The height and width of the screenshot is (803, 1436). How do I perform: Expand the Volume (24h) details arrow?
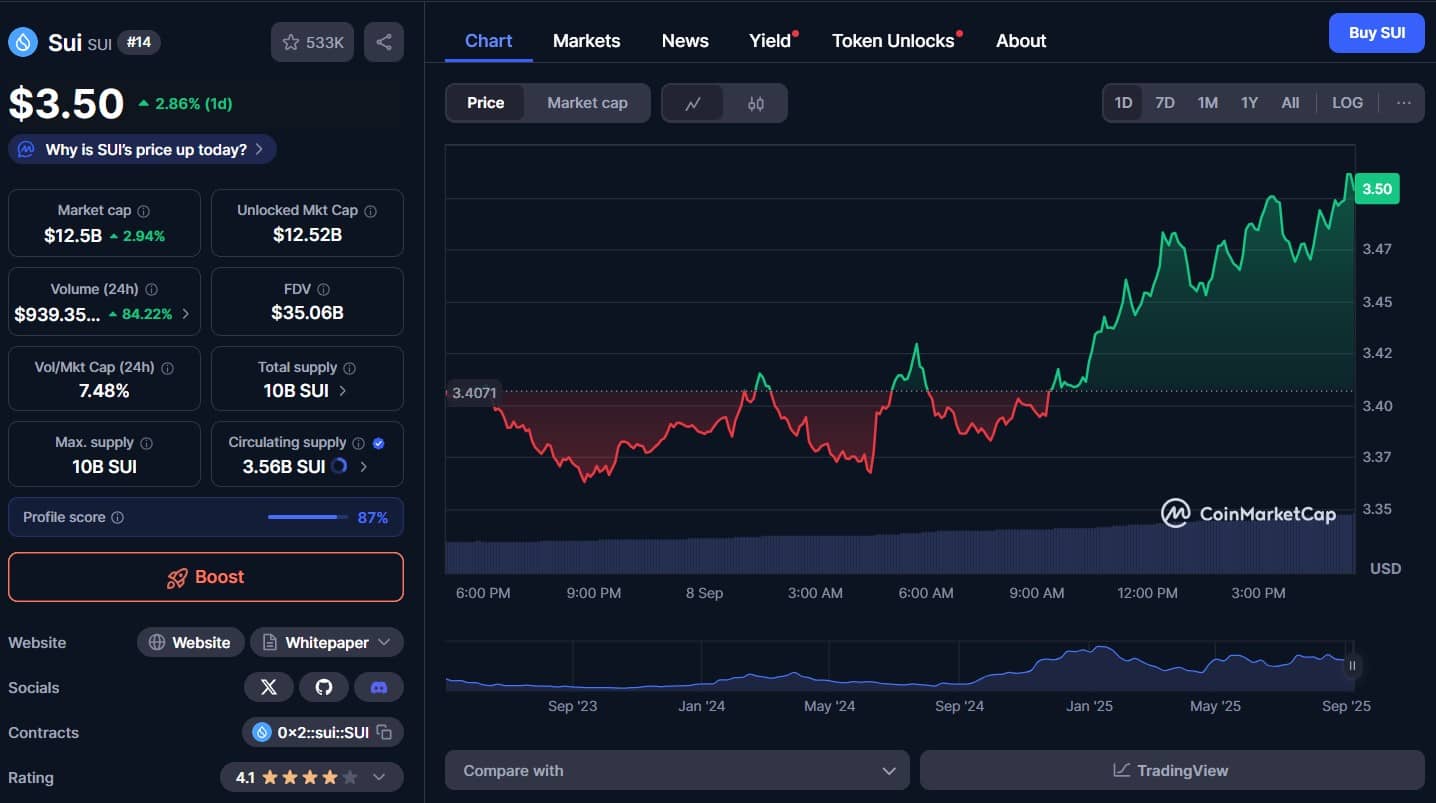[x=185, y=314]
